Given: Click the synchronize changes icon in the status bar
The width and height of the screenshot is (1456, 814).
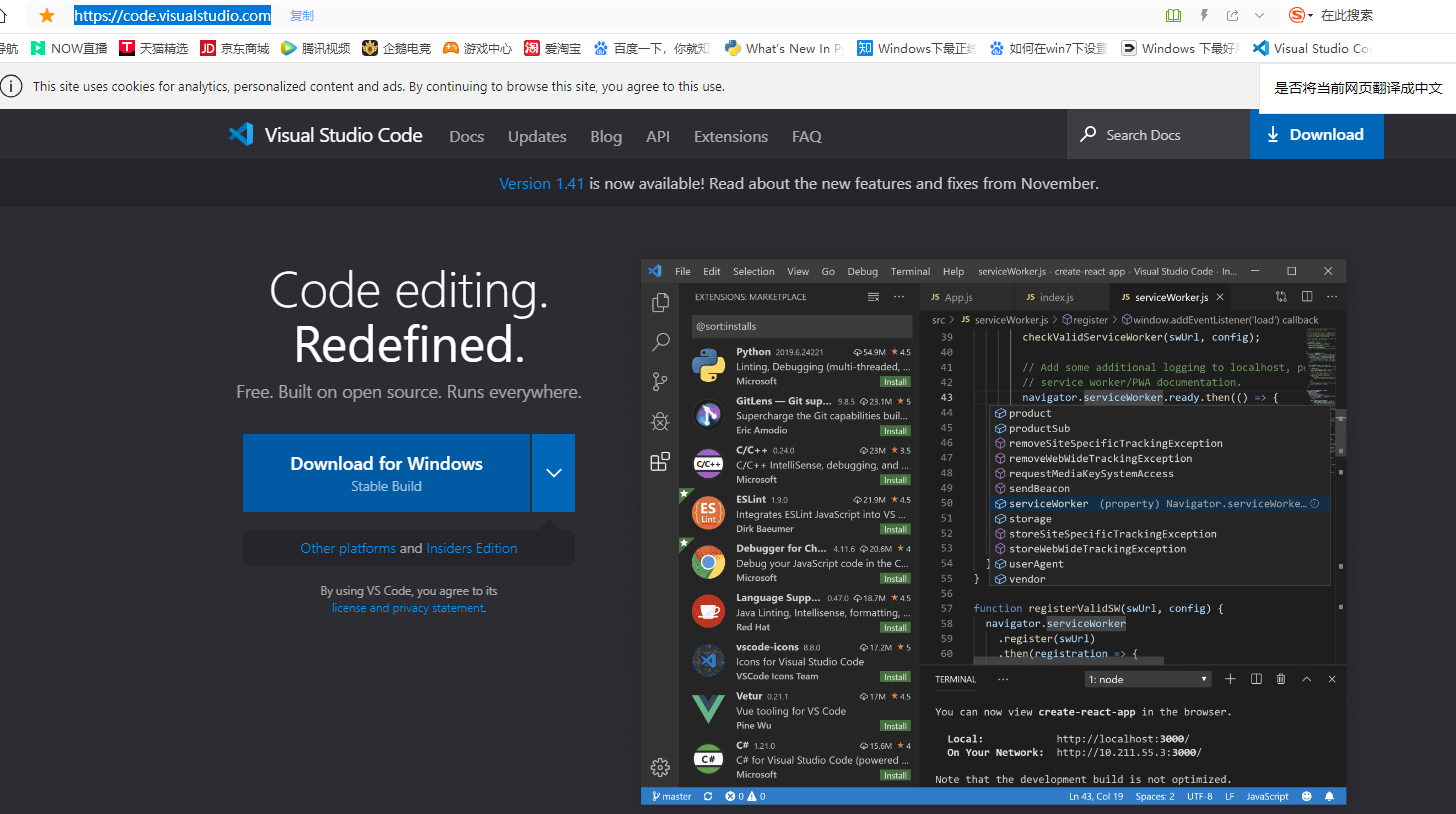Looking at the screenshot, I should coord(708,796).
